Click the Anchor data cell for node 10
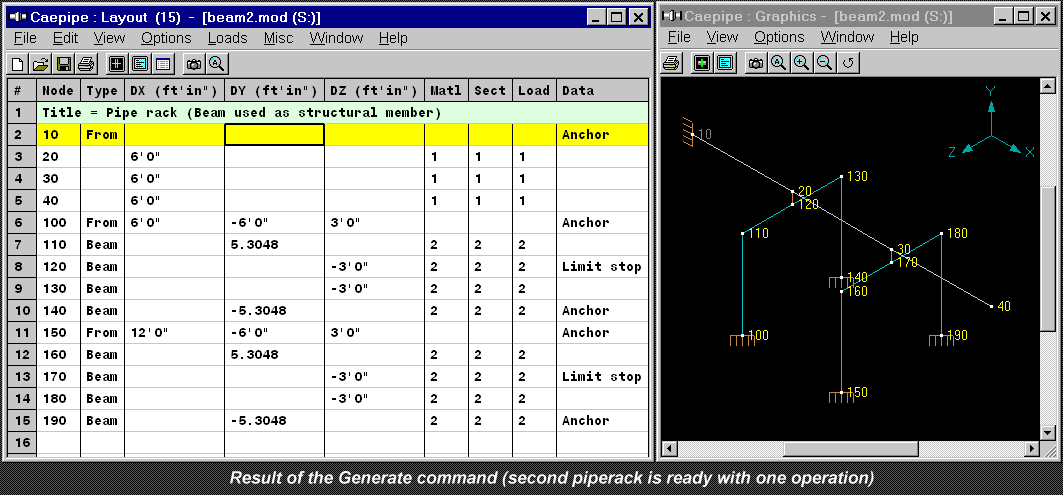 (602, 134)
